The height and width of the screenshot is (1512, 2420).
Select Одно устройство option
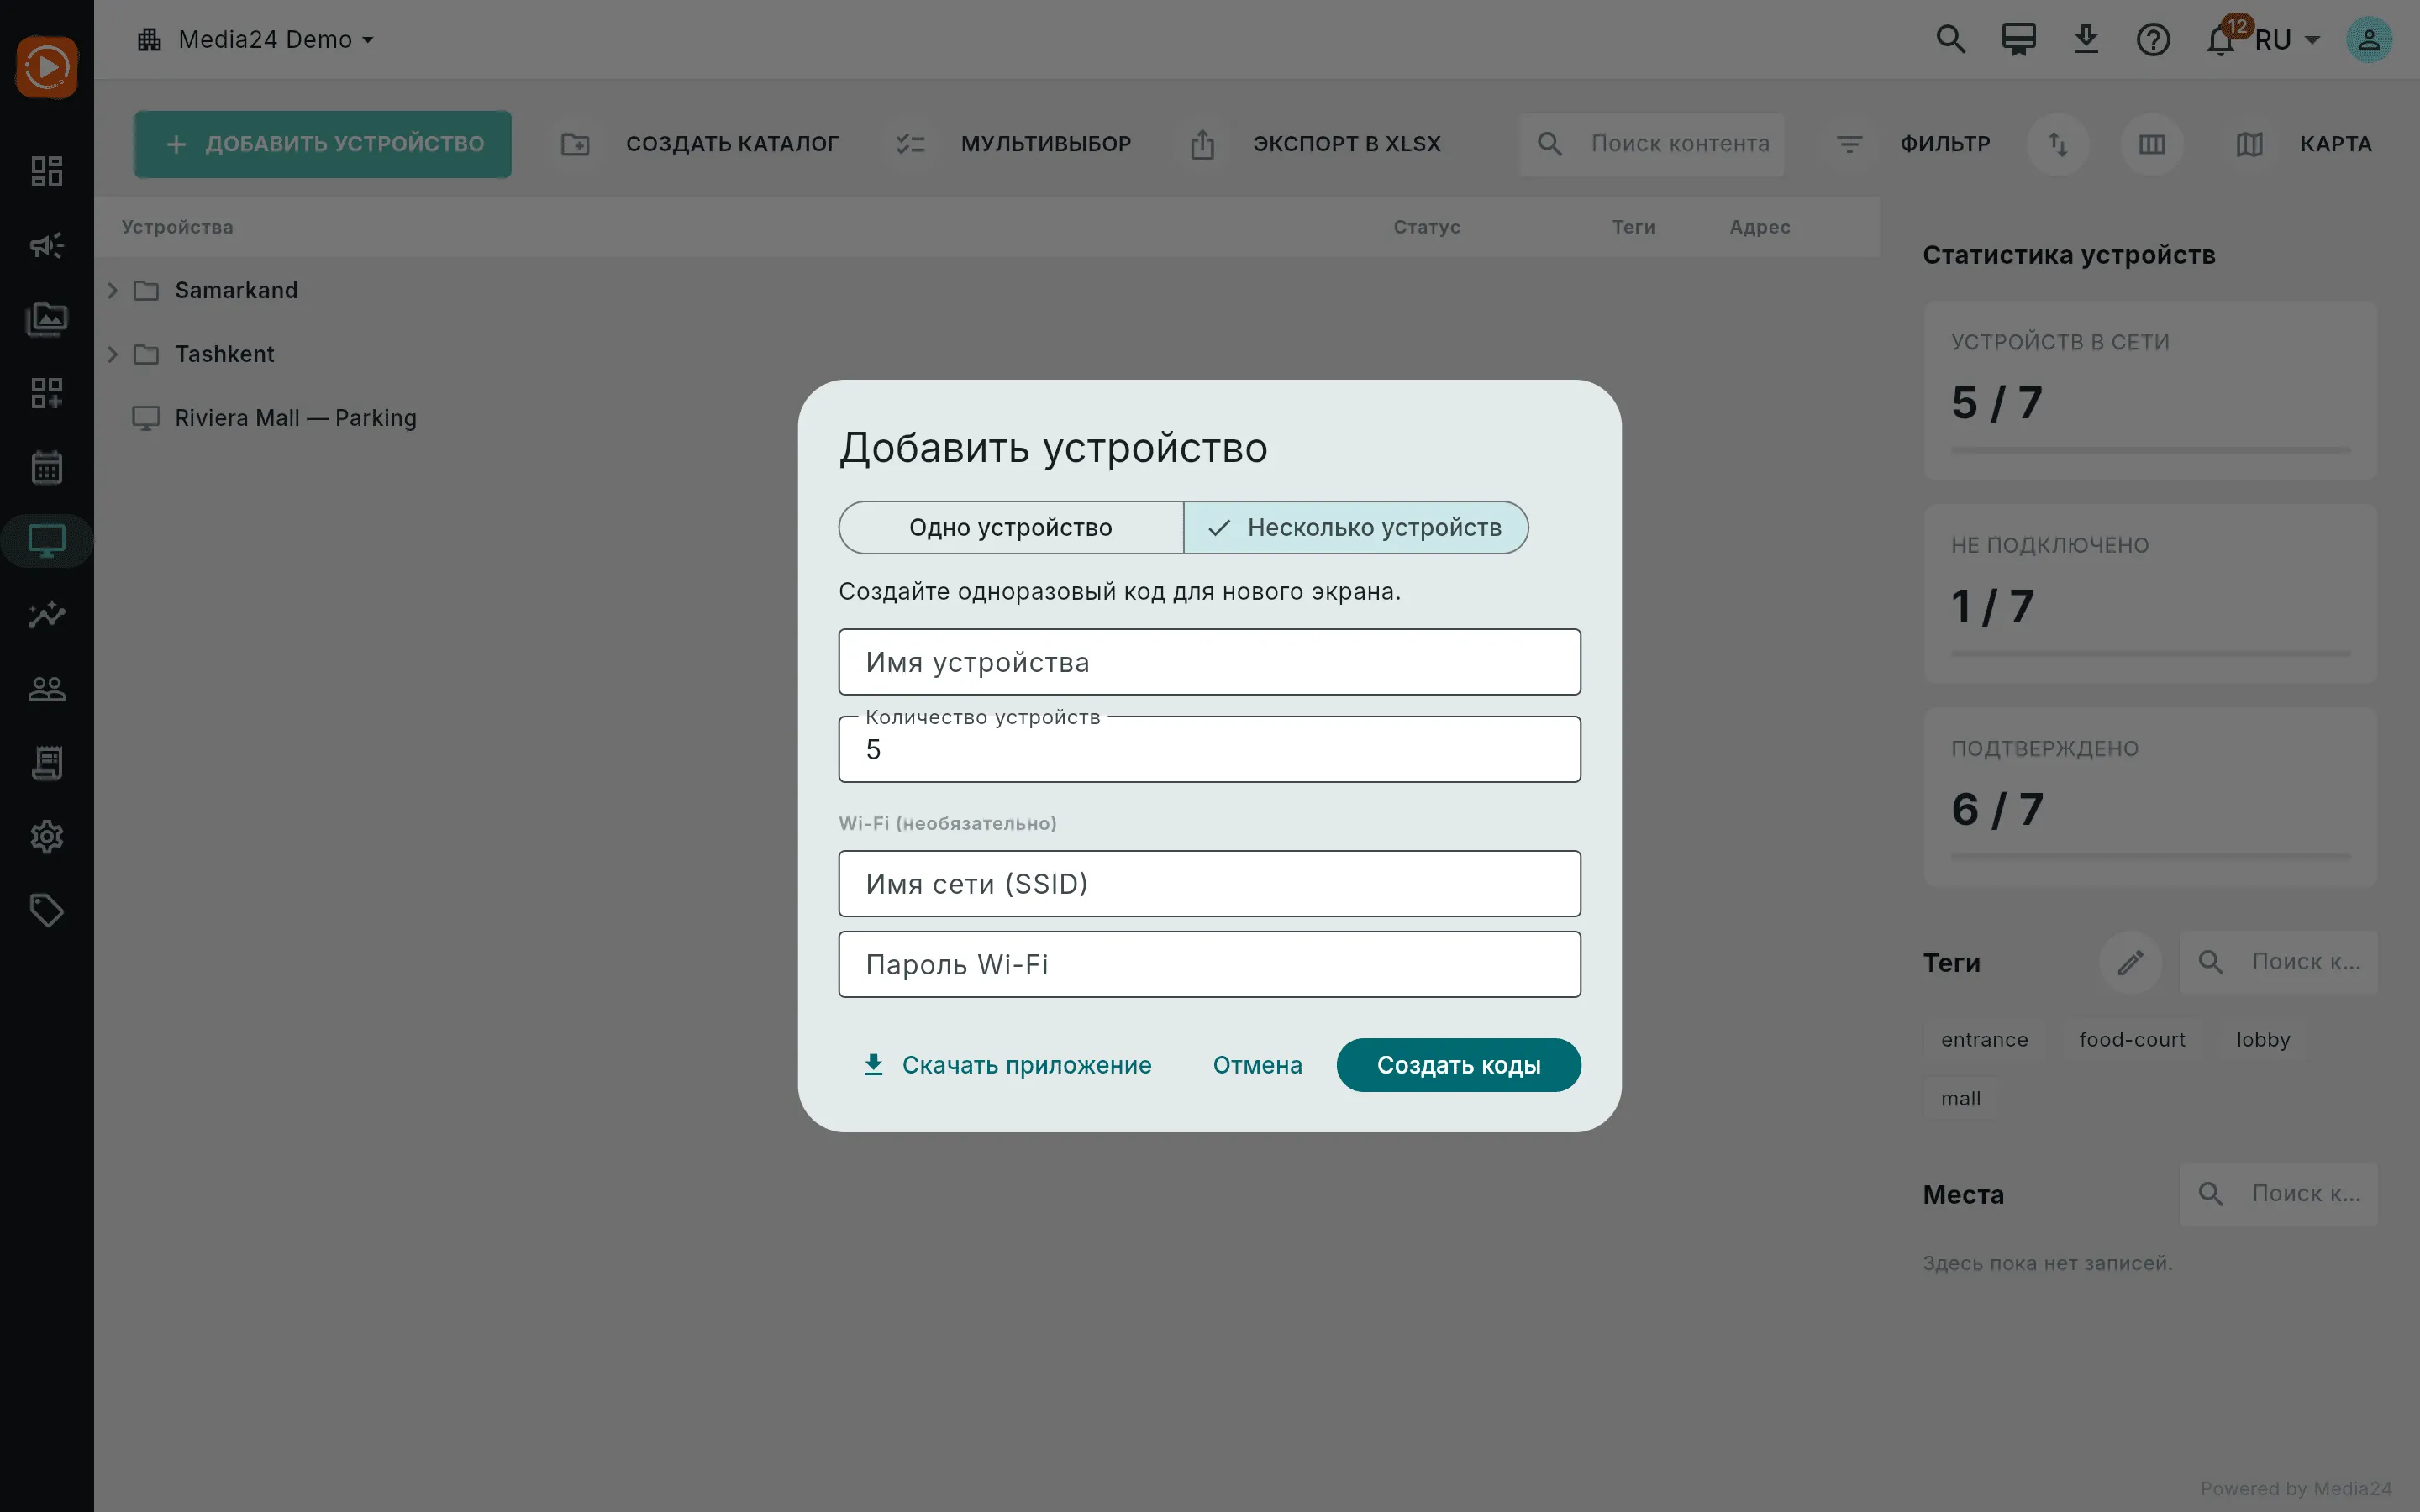(1011, 527)
